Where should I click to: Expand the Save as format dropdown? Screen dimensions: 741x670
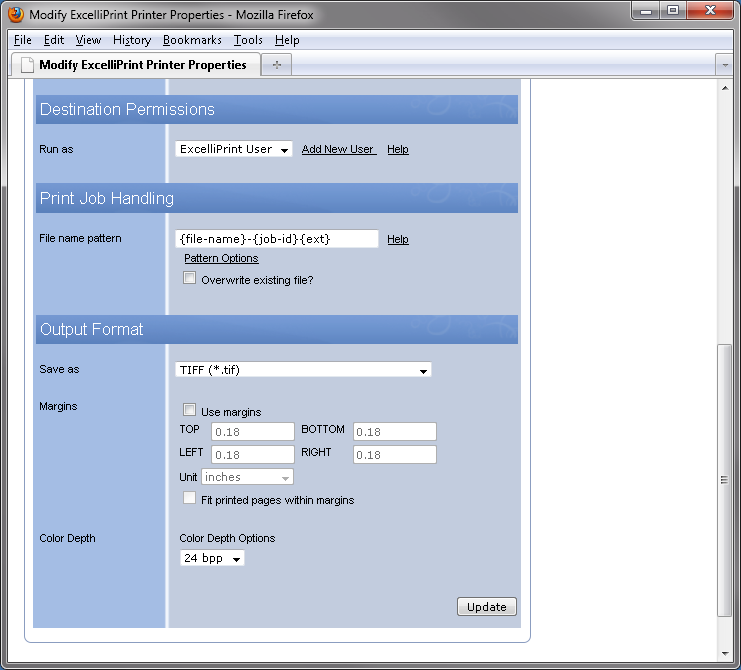[x=303, y=369]
